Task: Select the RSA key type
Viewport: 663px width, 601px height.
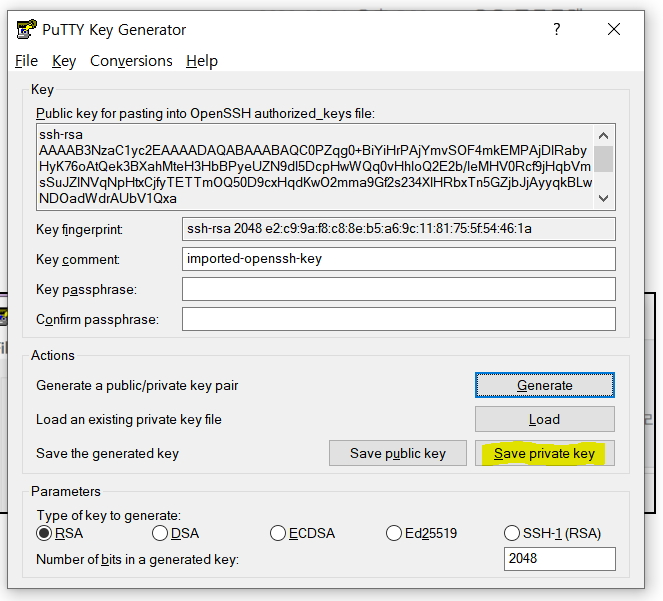Action: point(59,533)
